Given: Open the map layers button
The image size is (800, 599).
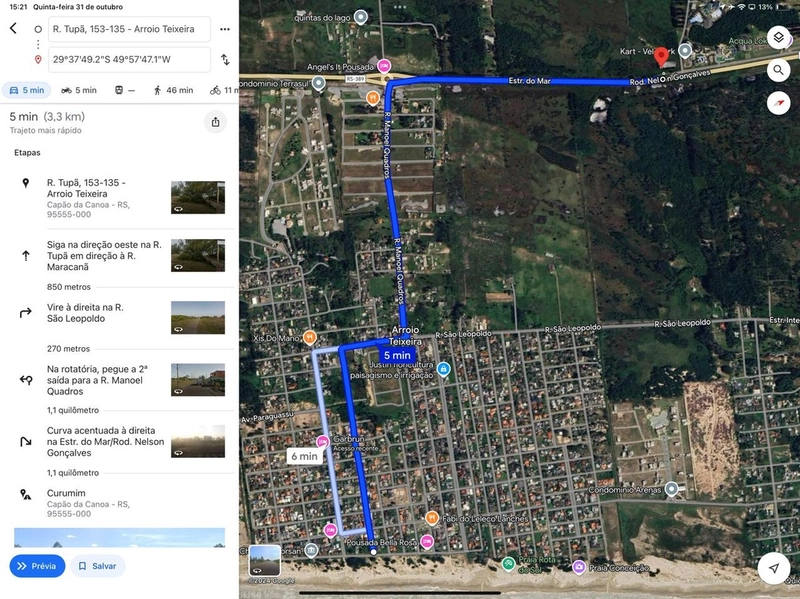Looking at the screenshot, I should coord(778,38).
